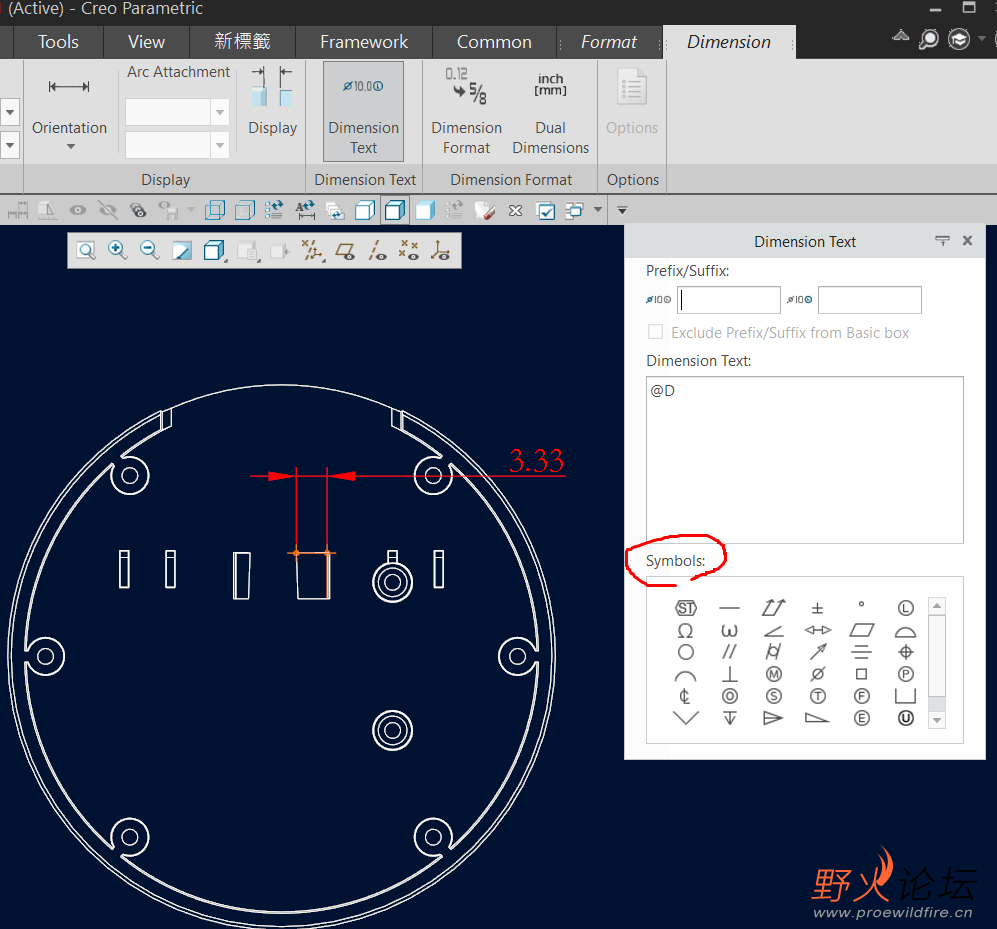Image resolution: width=997 pixels, height=929 pixels.
Task: Open the learning connector graduation cap icon
Action: (x=959, y=39)
